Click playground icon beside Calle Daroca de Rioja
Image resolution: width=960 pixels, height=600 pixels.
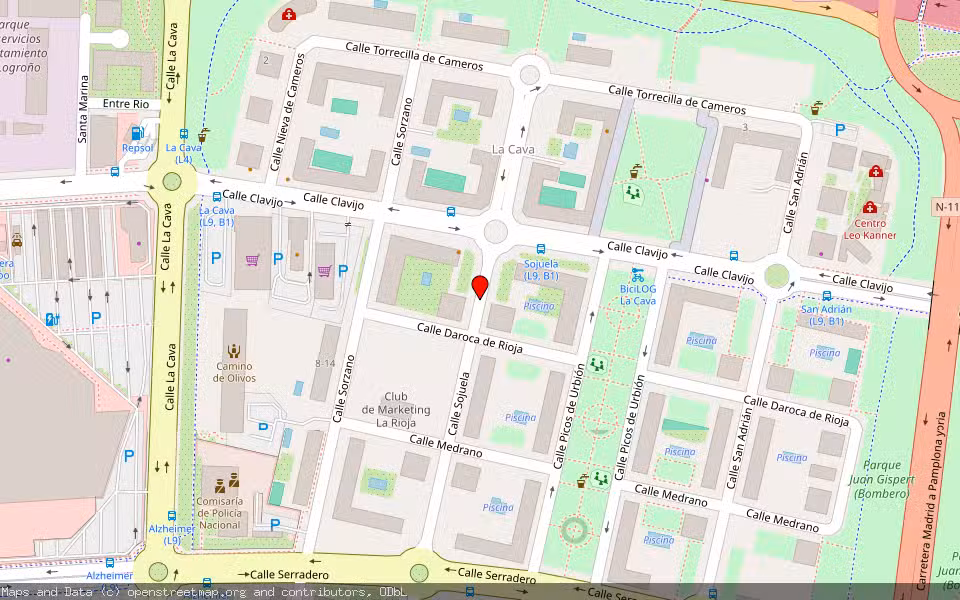(597, 366)
